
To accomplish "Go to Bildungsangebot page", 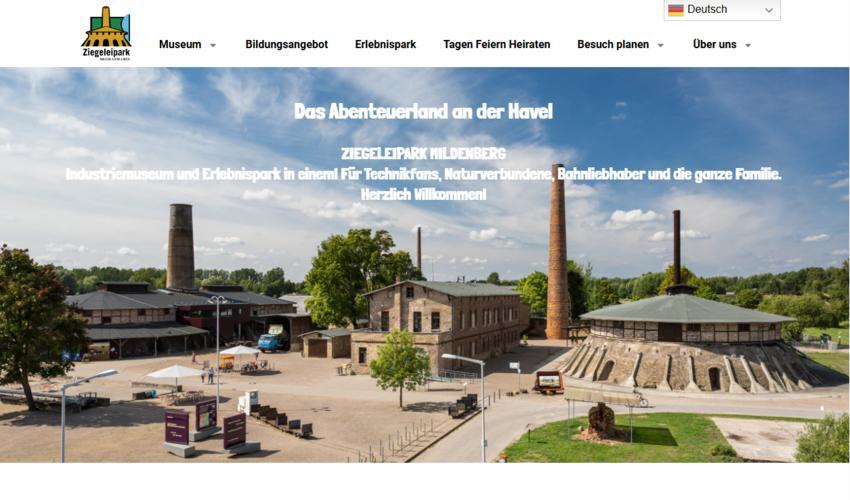I will (286, 44).
